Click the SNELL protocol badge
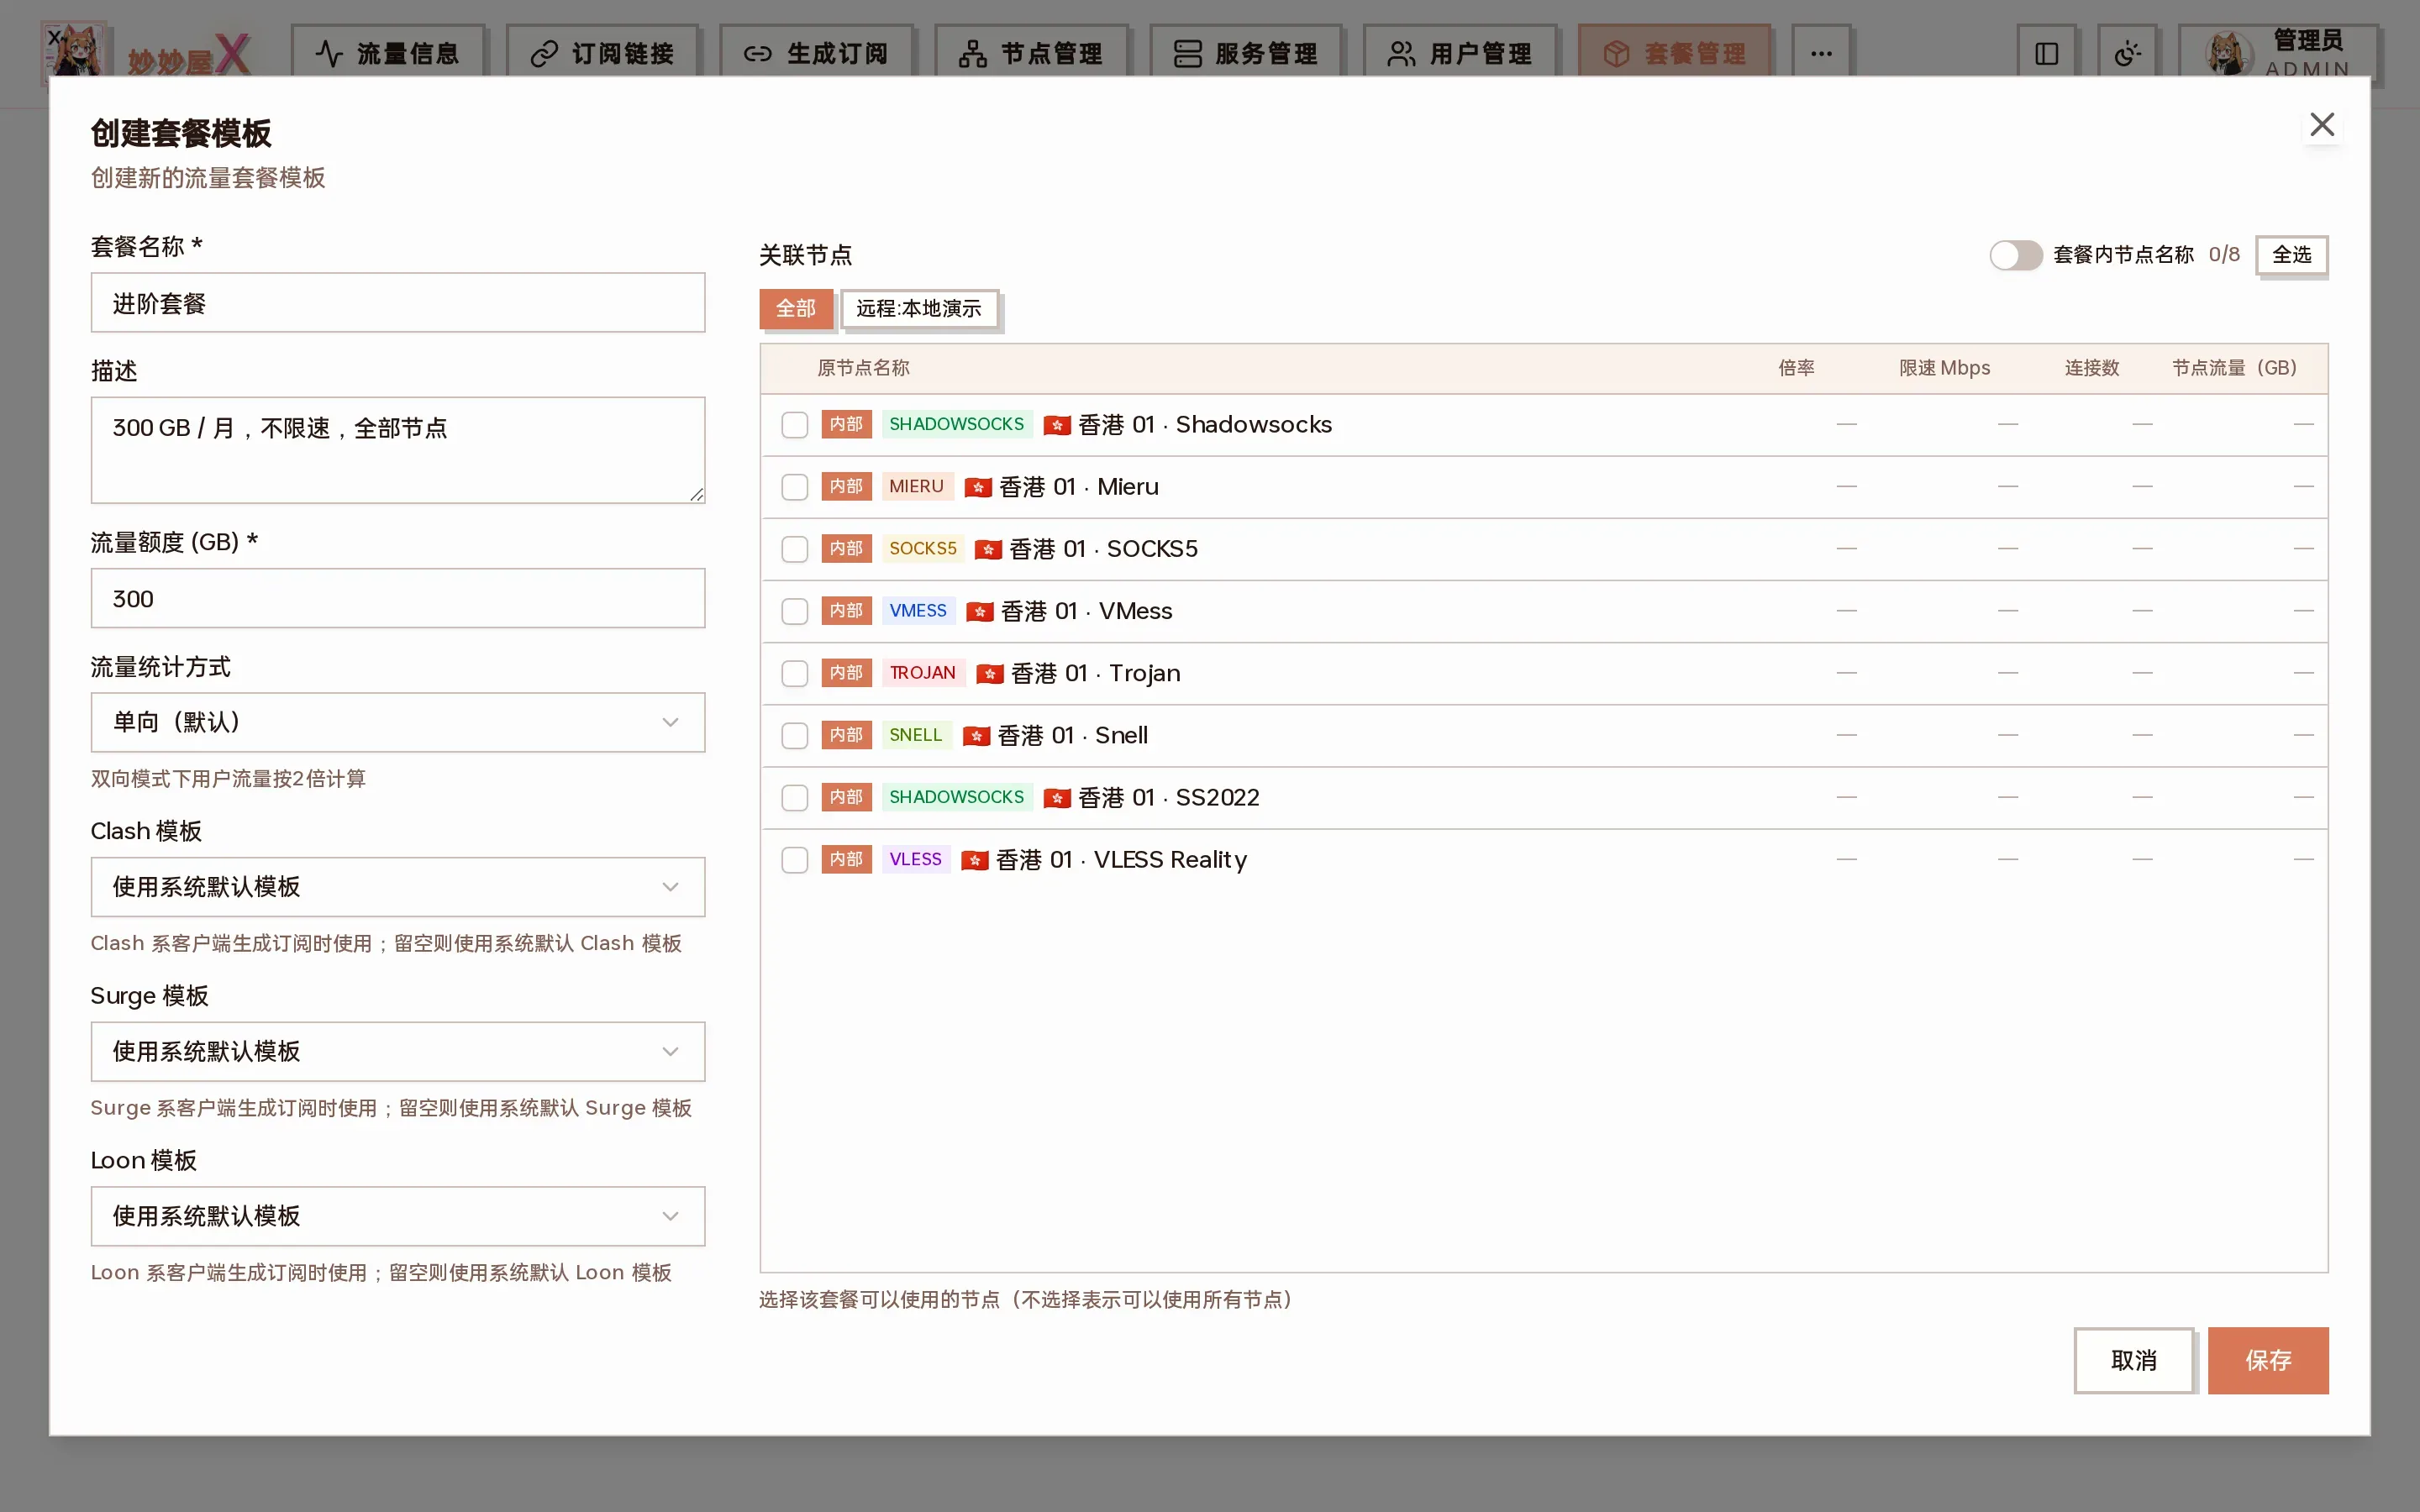Screen dimensions: 2420x1512 tap(915, 735)
